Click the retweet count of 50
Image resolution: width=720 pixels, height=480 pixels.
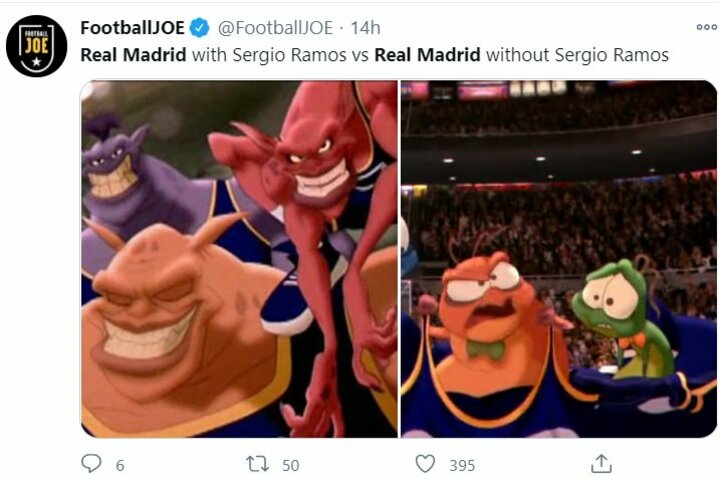[290, 465]
